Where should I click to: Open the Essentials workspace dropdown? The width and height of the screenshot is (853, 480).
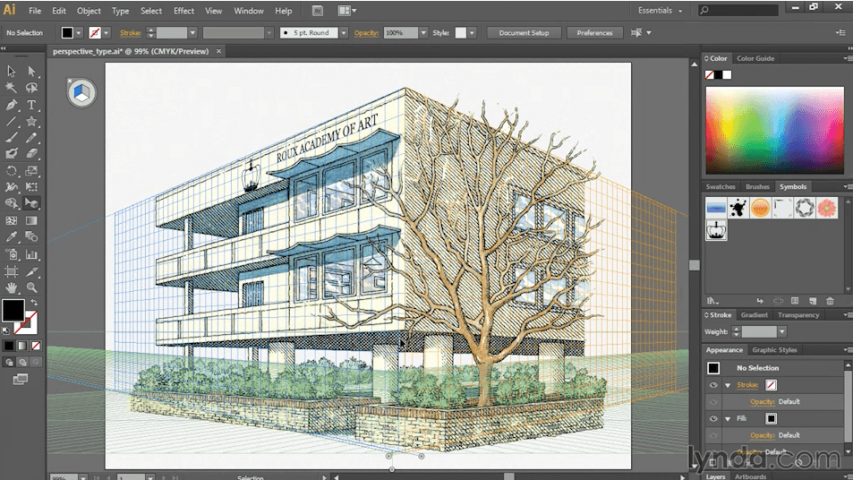click(660, 10)
